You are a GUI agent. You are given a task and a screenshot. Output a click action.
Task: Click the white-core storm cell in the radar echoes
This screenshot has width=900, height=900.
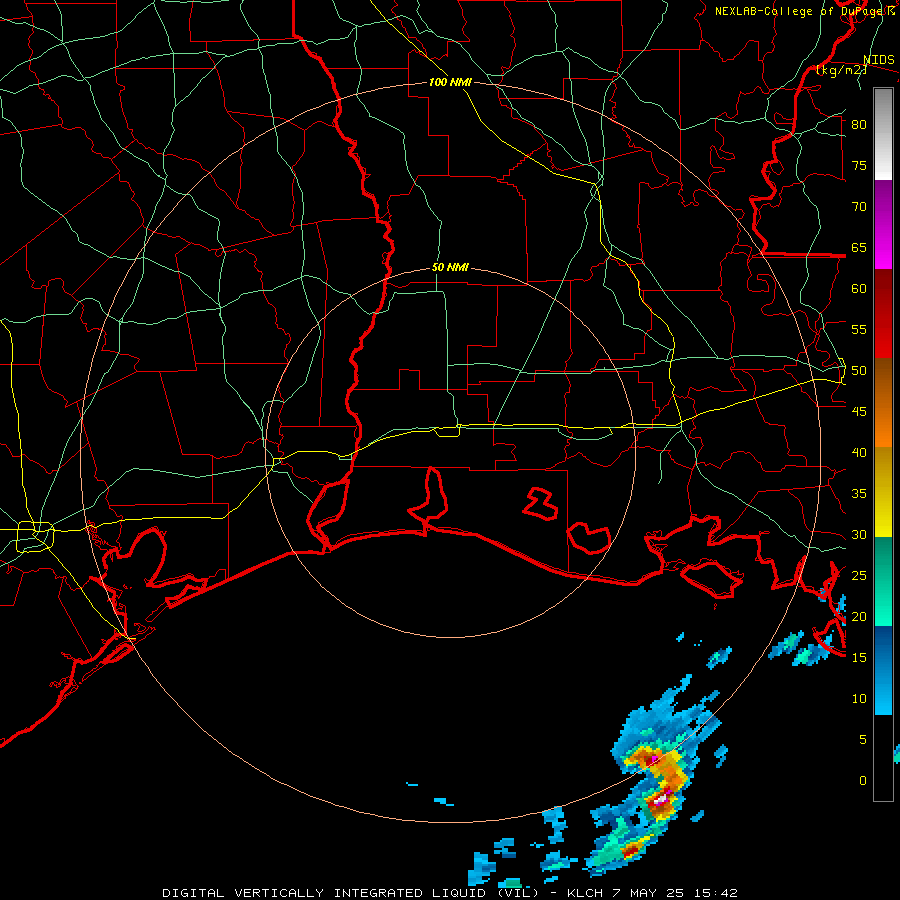point(661,798)
